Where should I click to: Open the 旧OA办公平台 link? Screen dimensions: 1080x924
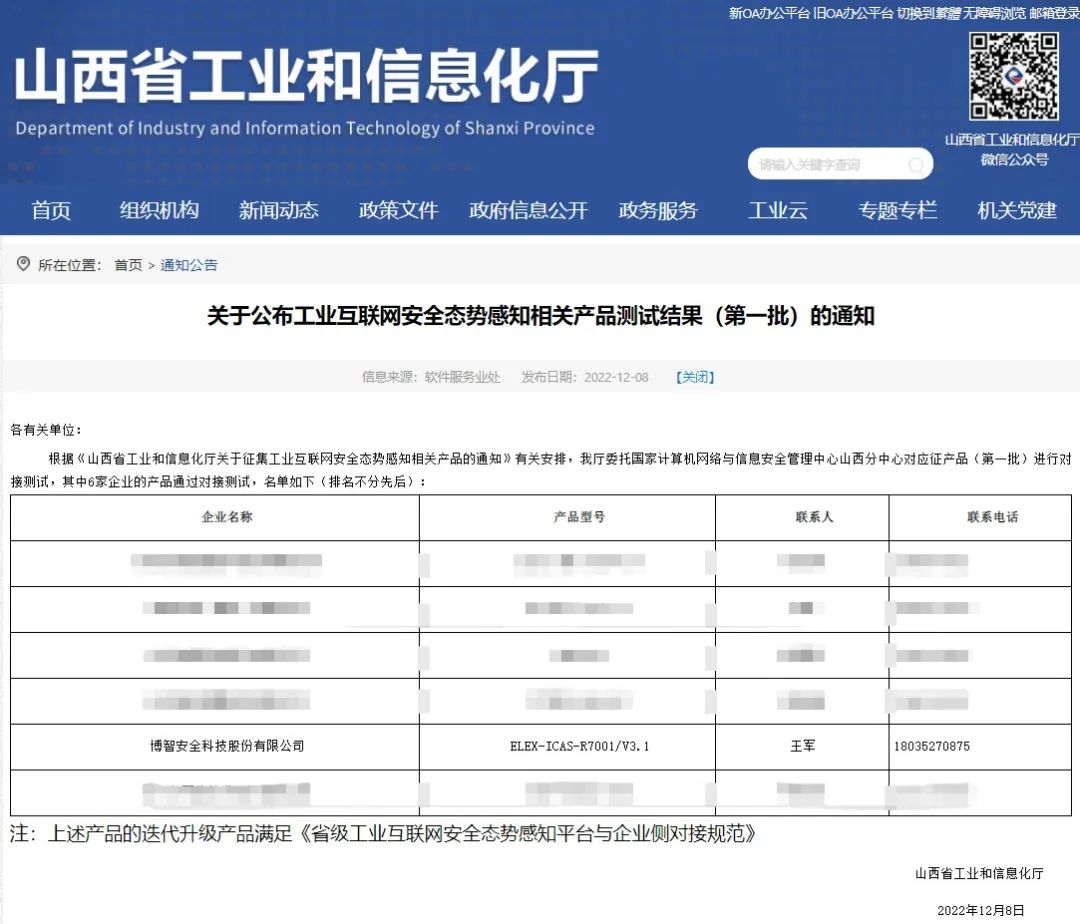(x=853, y=13)
